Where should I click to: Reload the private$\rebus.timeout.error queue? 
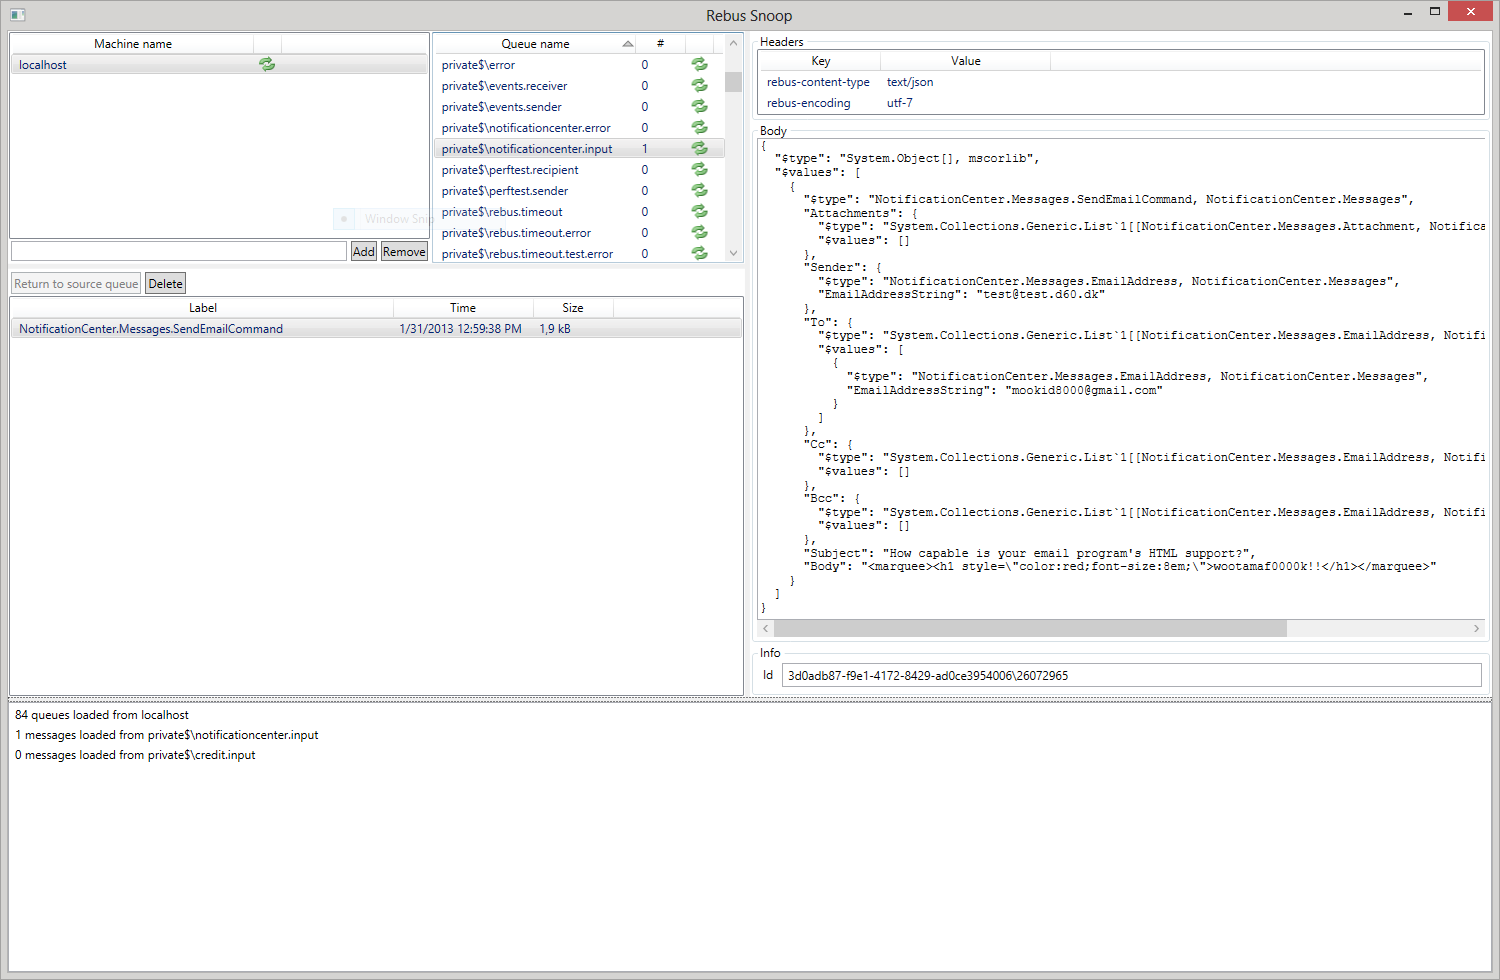[x=699, y=232]
